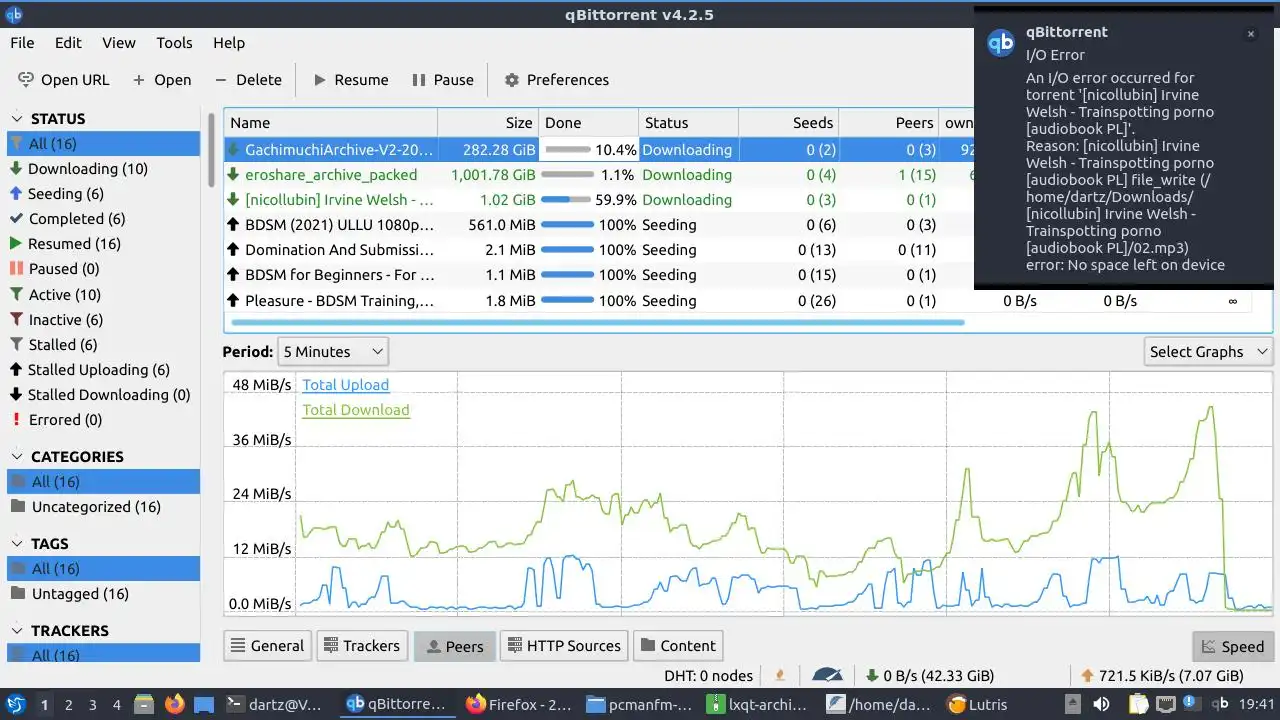Launch Firefox from the panel quick launcher

click(x=174, y=704)
